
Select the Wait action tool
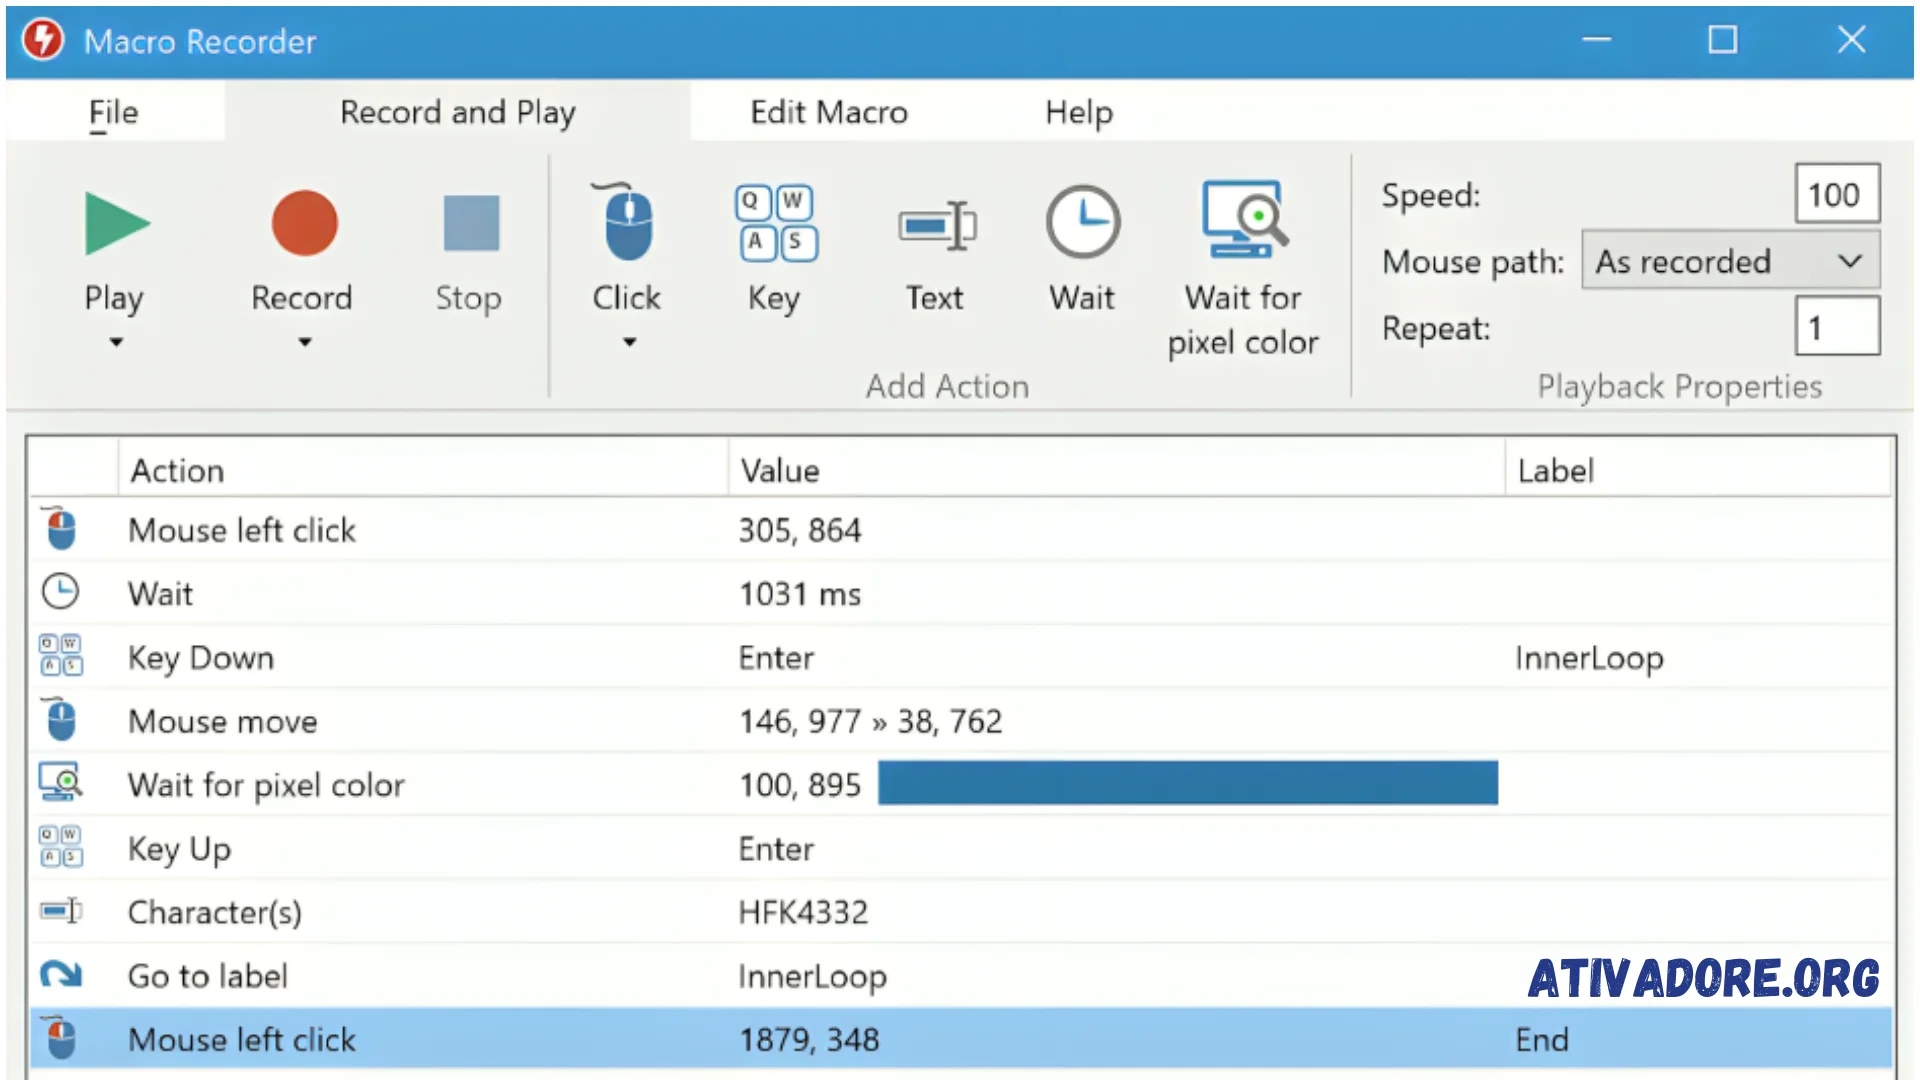(1080, 249)
